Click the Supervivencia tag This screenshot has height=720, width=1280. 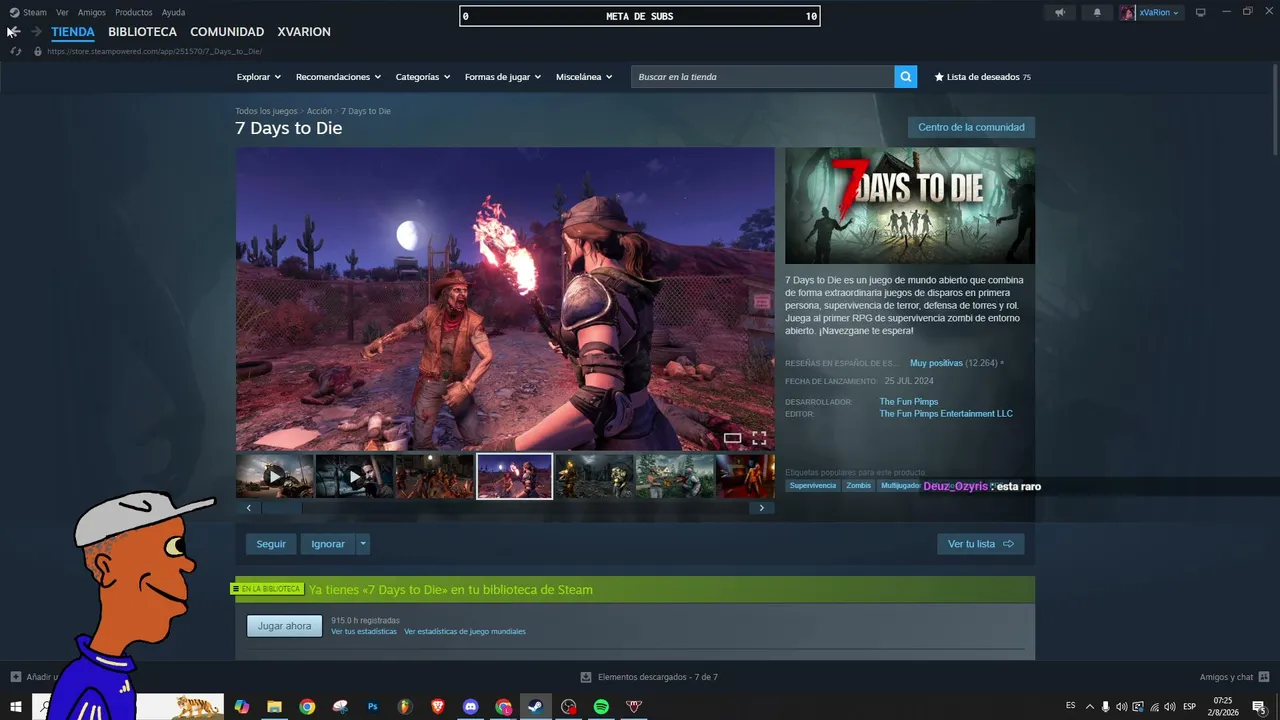coord(812,486)
